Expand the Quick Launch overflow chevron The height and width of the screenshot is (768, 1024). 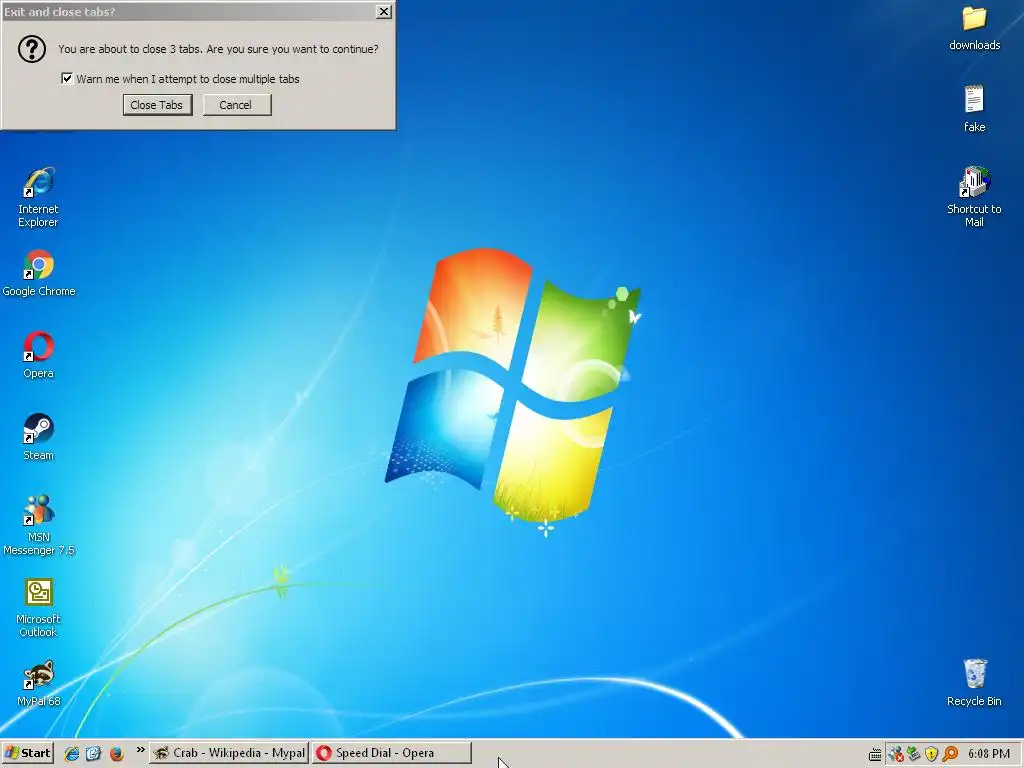coord(140,751)
